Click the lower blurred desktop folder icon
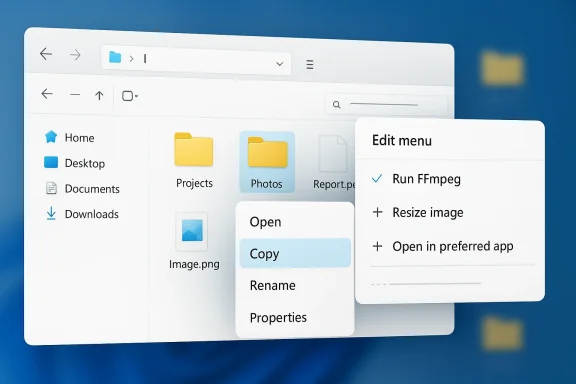Image resolution: width=576 pixels, height=384 pixels. (x=502, y=333)
